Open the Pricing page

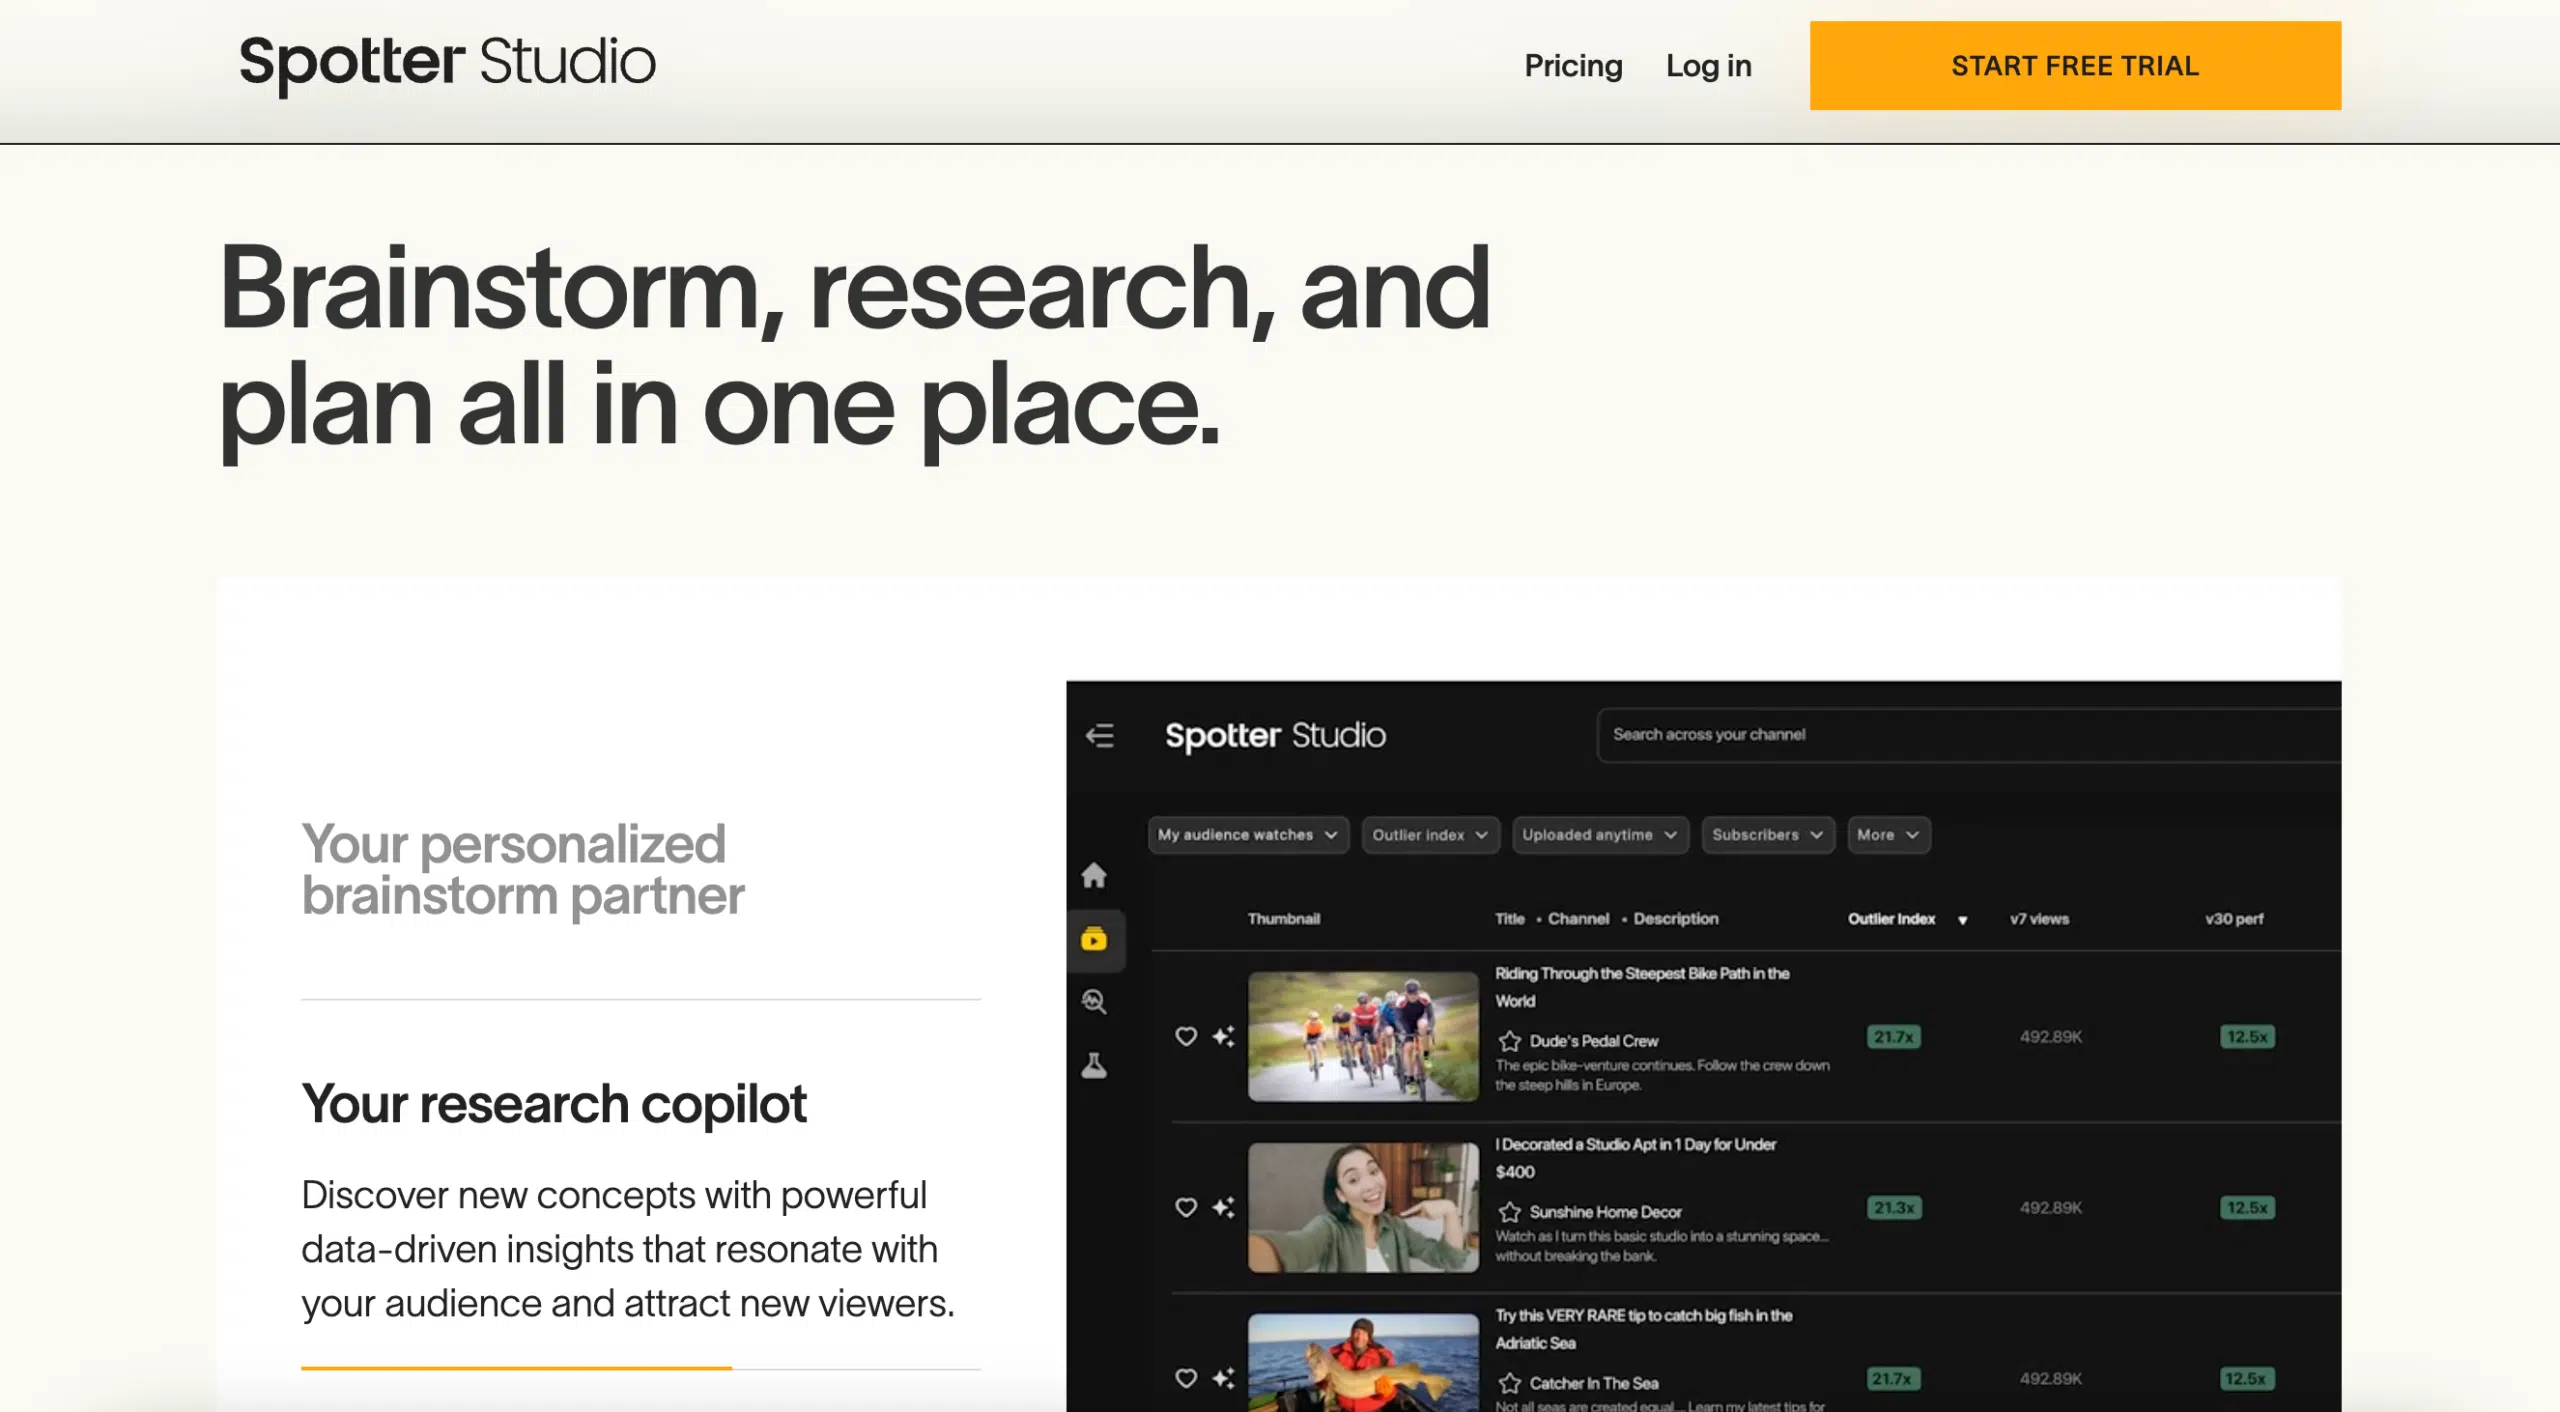(1573, 65)
